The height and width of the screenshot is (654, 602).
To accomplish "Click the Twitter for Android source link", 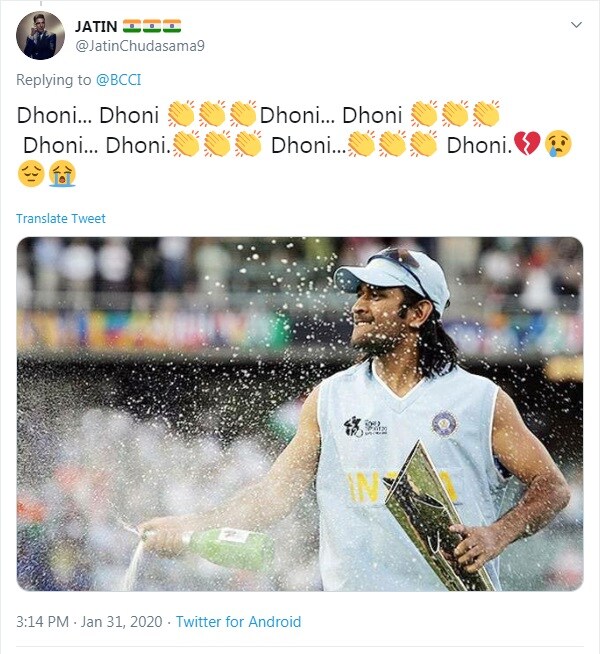I will coord(238,621).
